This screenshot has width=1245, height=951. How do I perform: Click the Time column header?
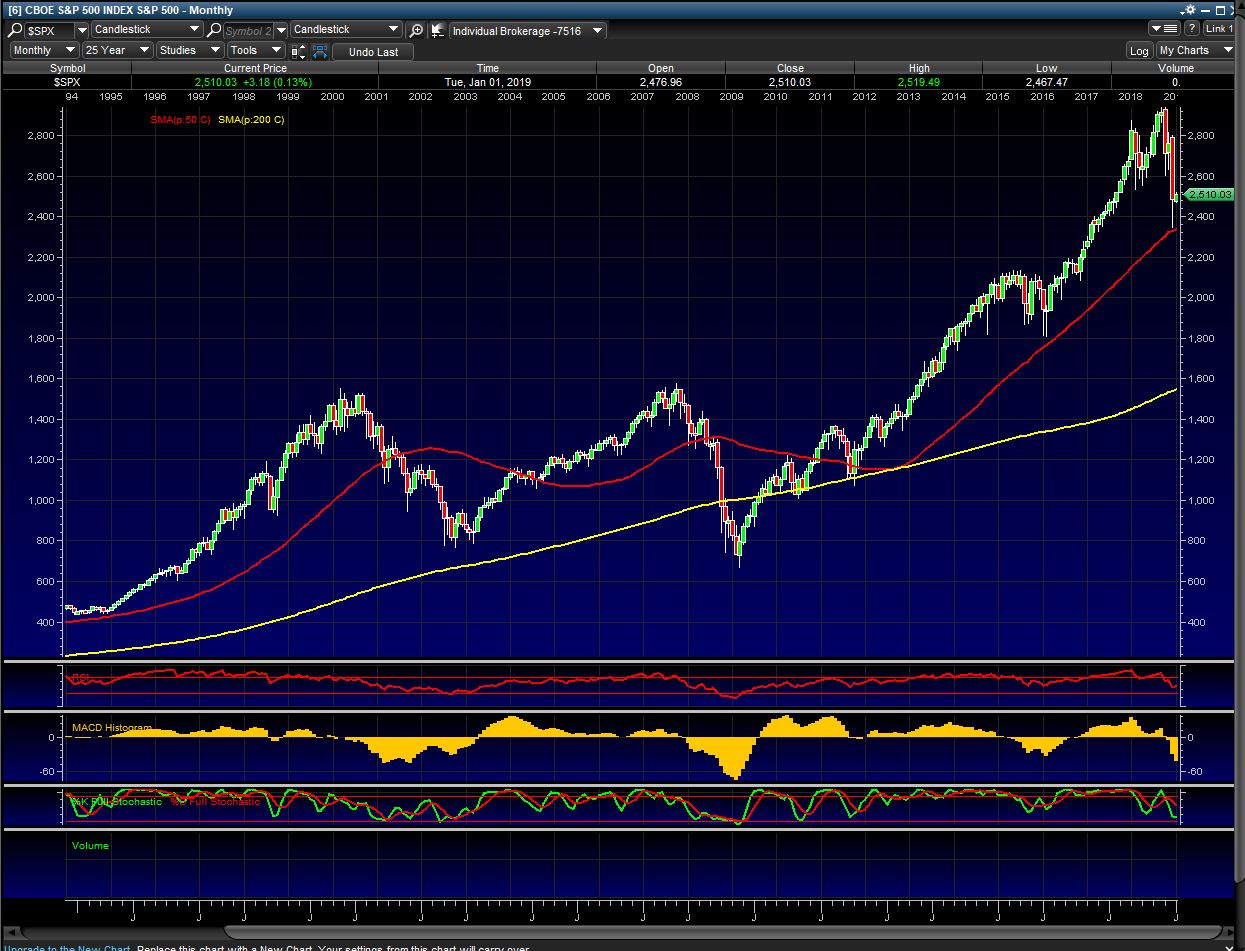click(487, 68)
